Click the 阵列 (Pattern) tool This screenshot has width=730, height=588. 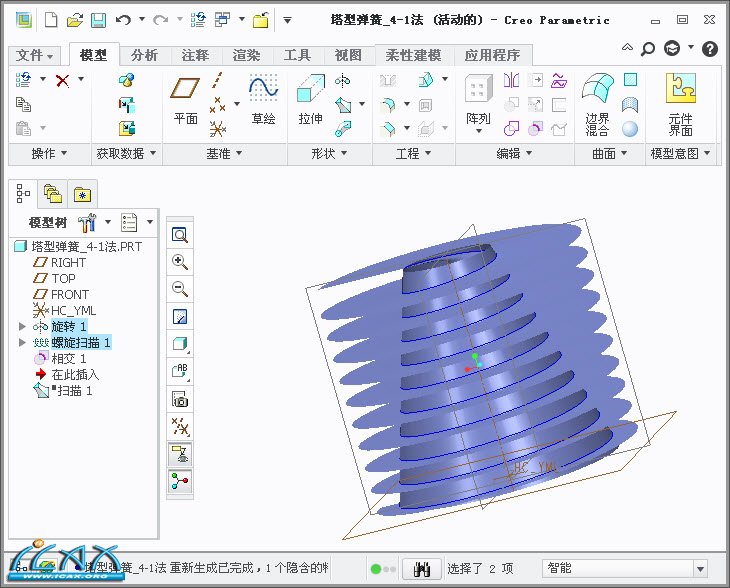point(478,101)
